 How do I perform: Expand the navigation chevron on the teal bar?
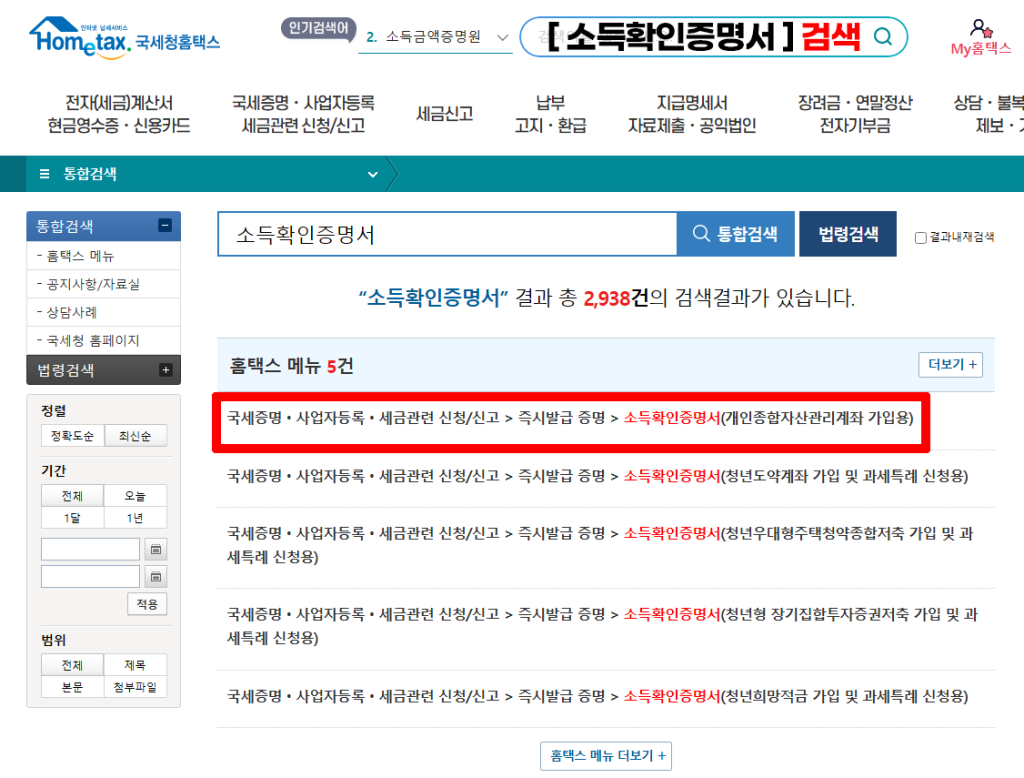(x=373, y=173)
